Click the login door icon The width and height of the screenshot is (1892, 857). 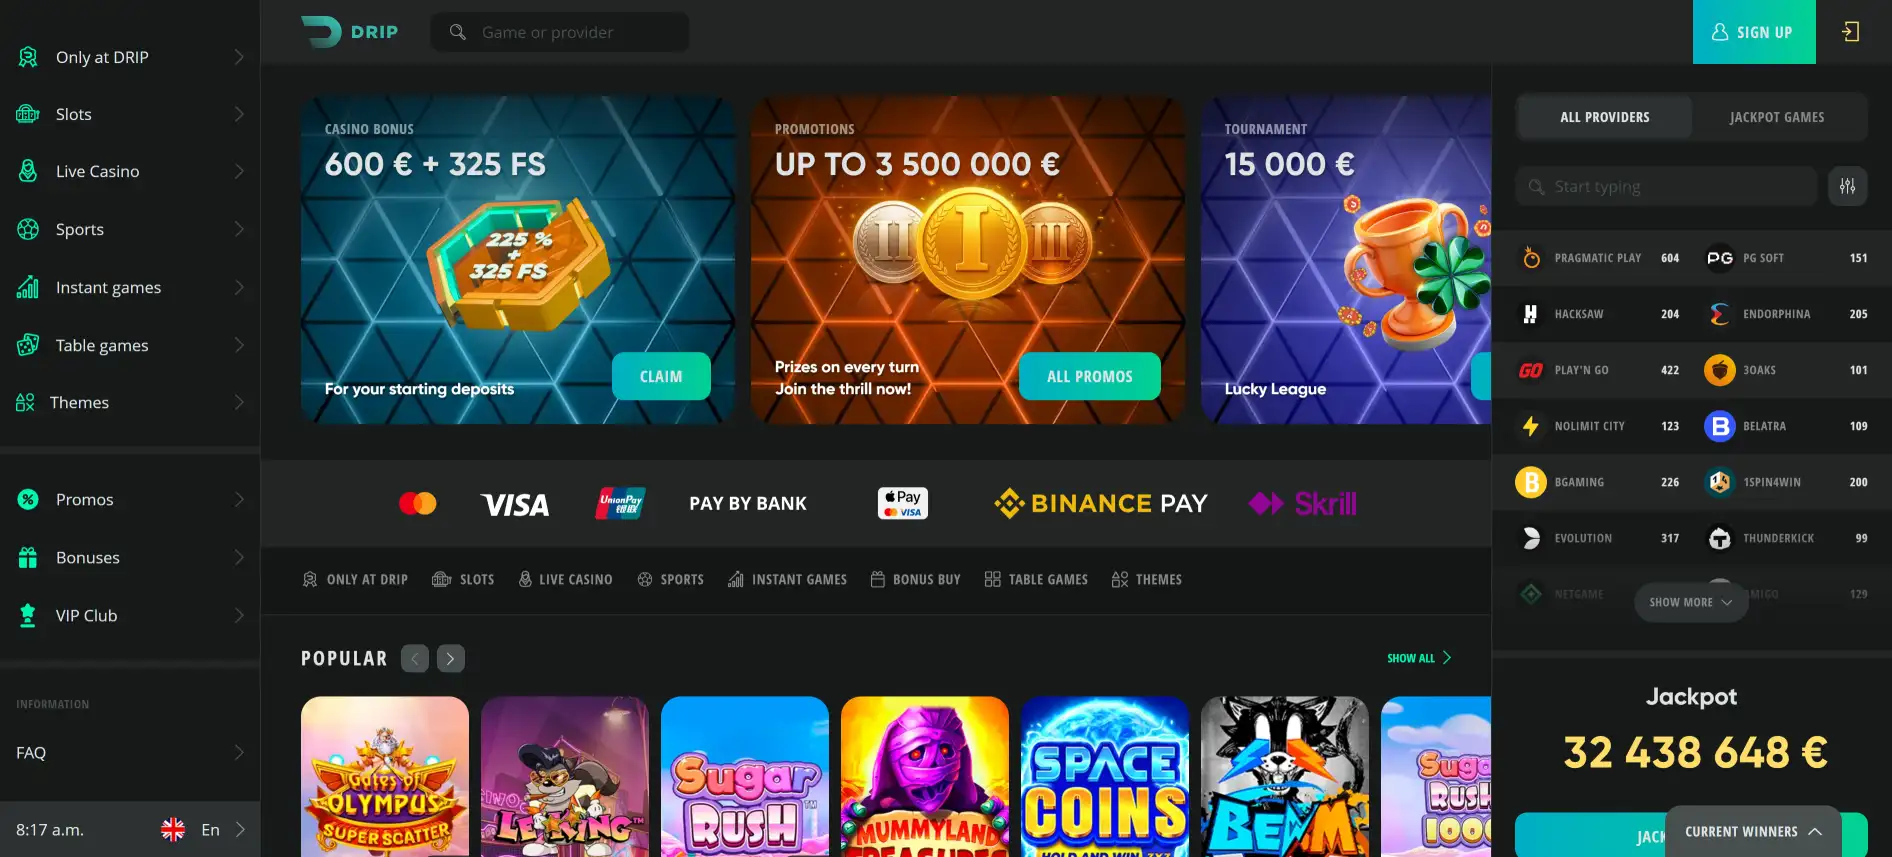pos(1851,32)
